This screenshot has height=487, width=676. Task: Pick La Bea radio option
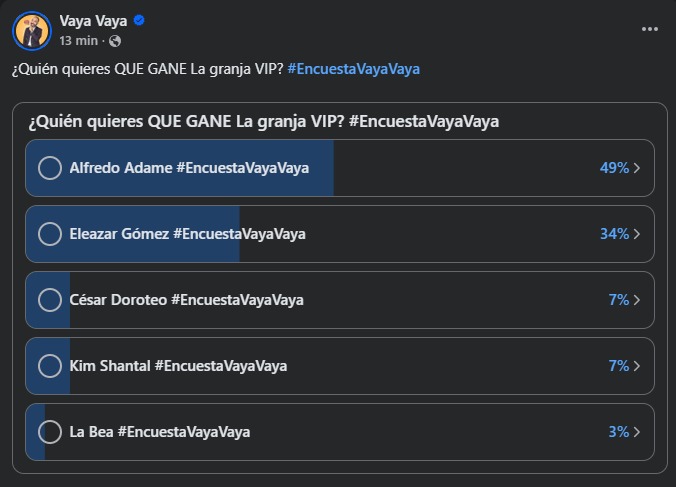pos(50,432)
